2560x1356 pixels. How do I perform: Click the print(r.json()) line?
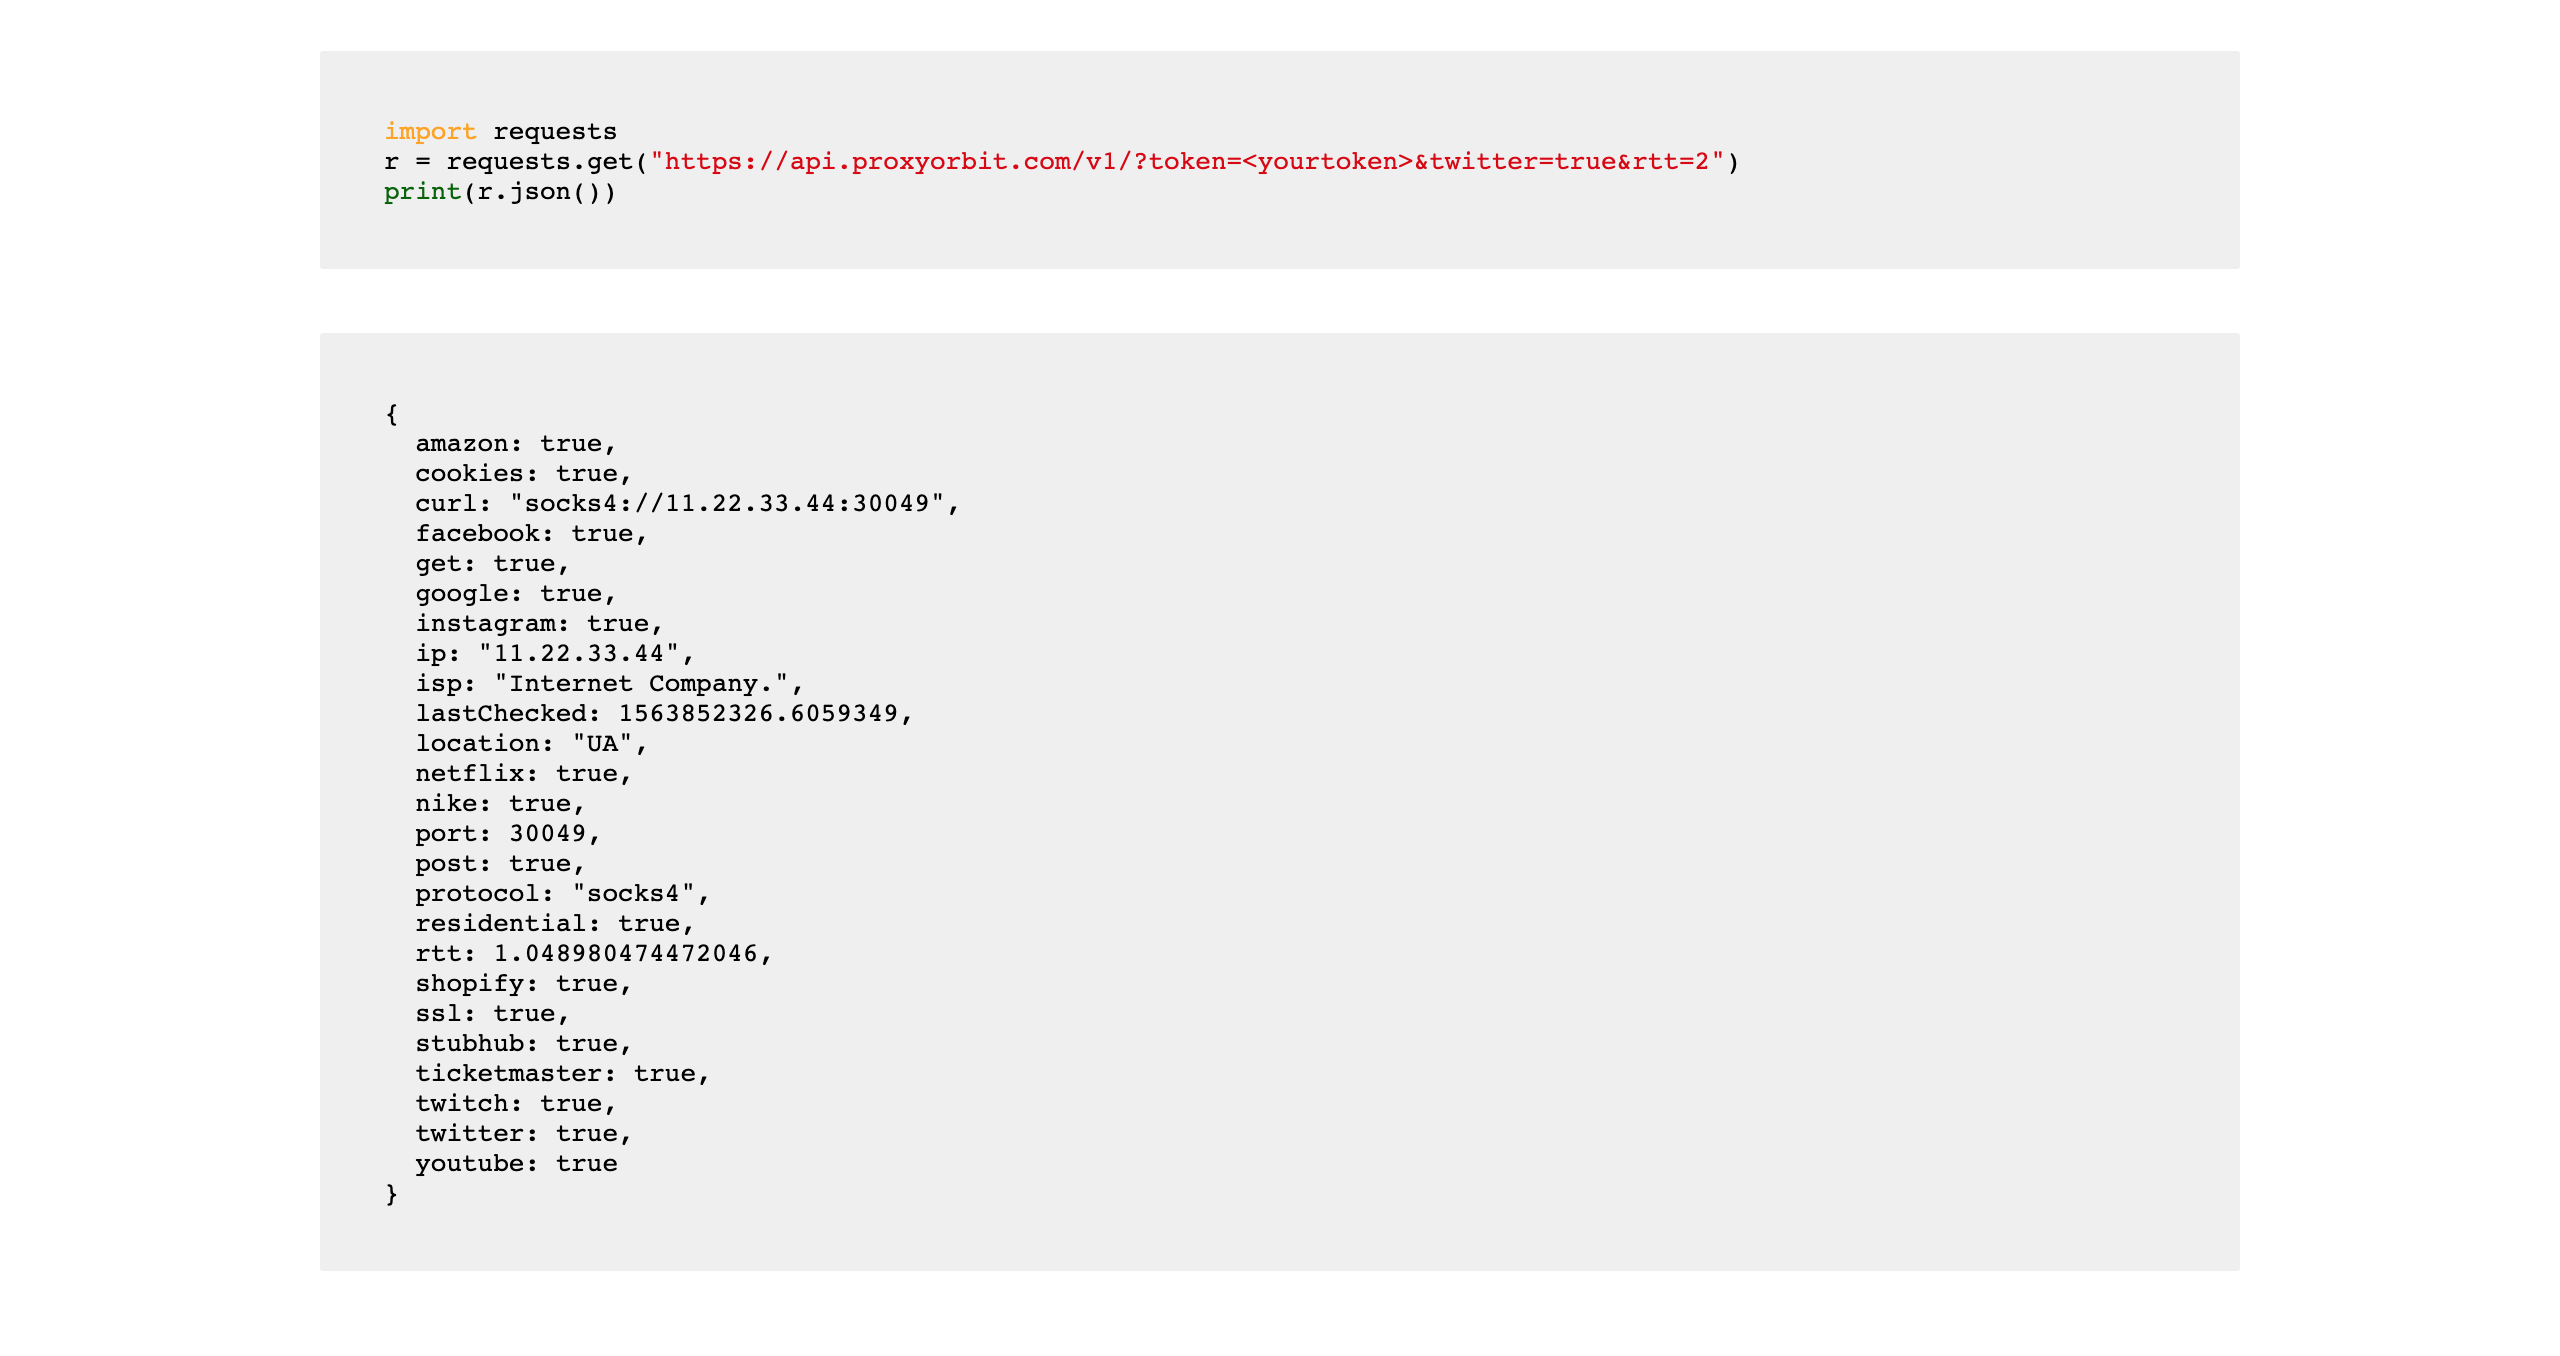pos(500,192)
